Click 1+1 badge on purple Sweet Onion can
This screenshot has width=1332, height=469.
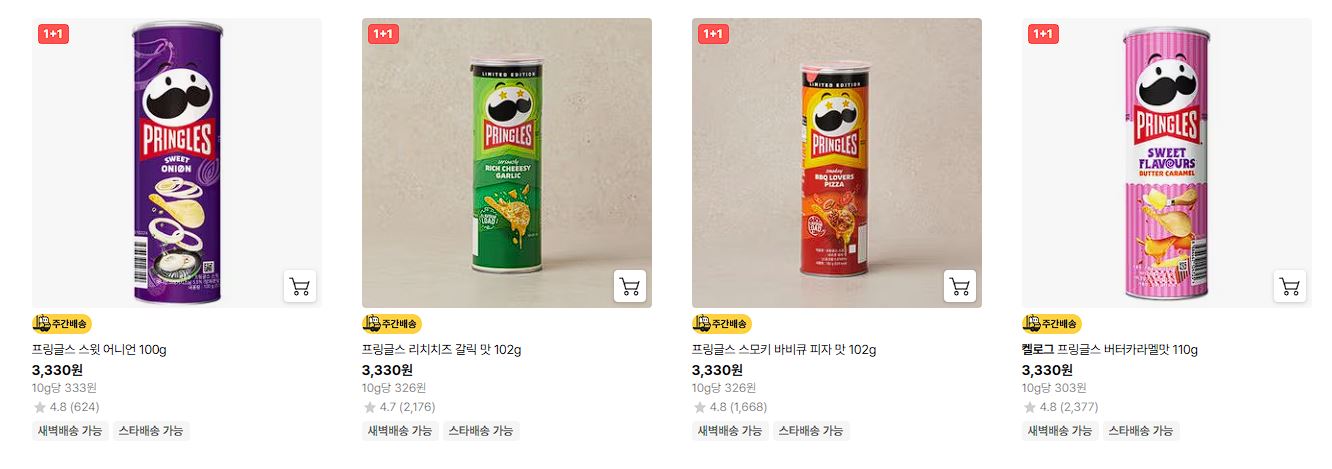53,34
